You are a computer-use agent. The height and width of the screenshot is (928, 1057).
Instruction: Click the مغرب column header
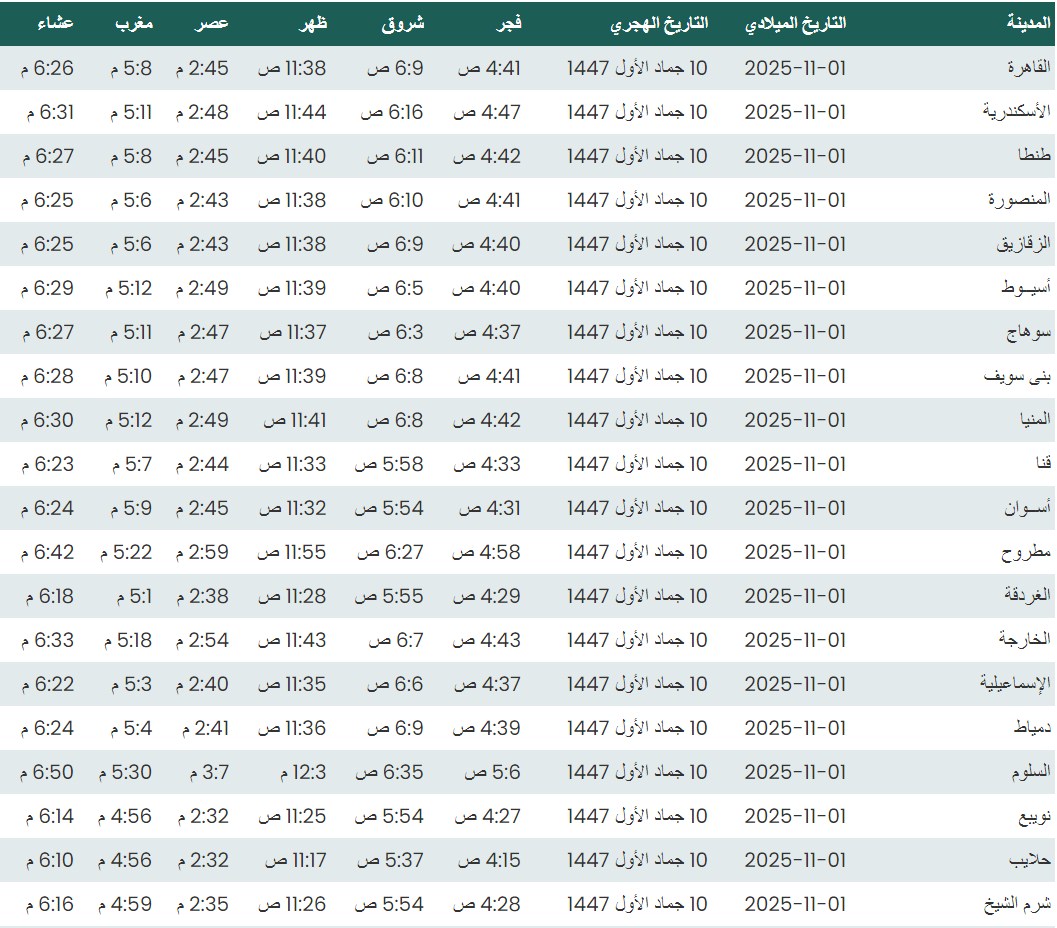click(x=133, y=24)
